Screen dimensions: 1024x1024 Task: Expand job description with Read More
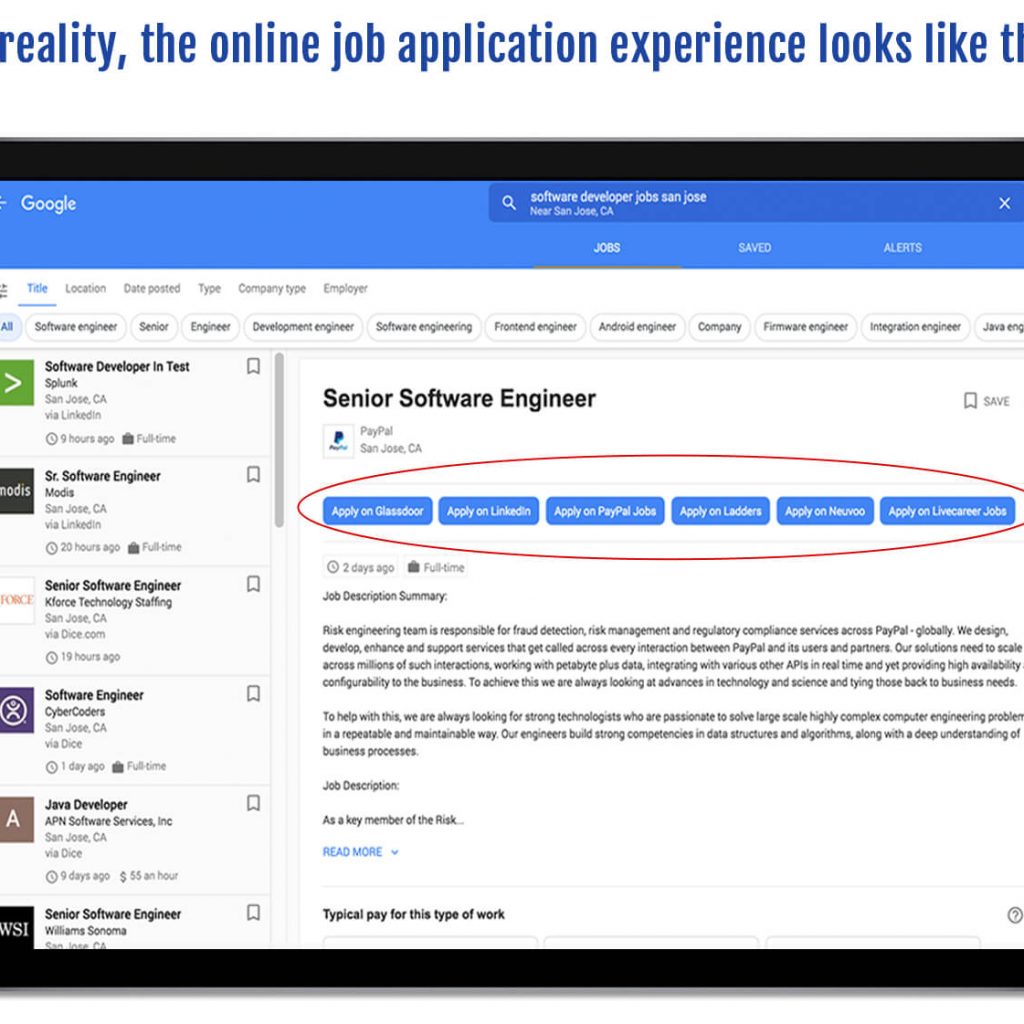click(x=360, y=852)
